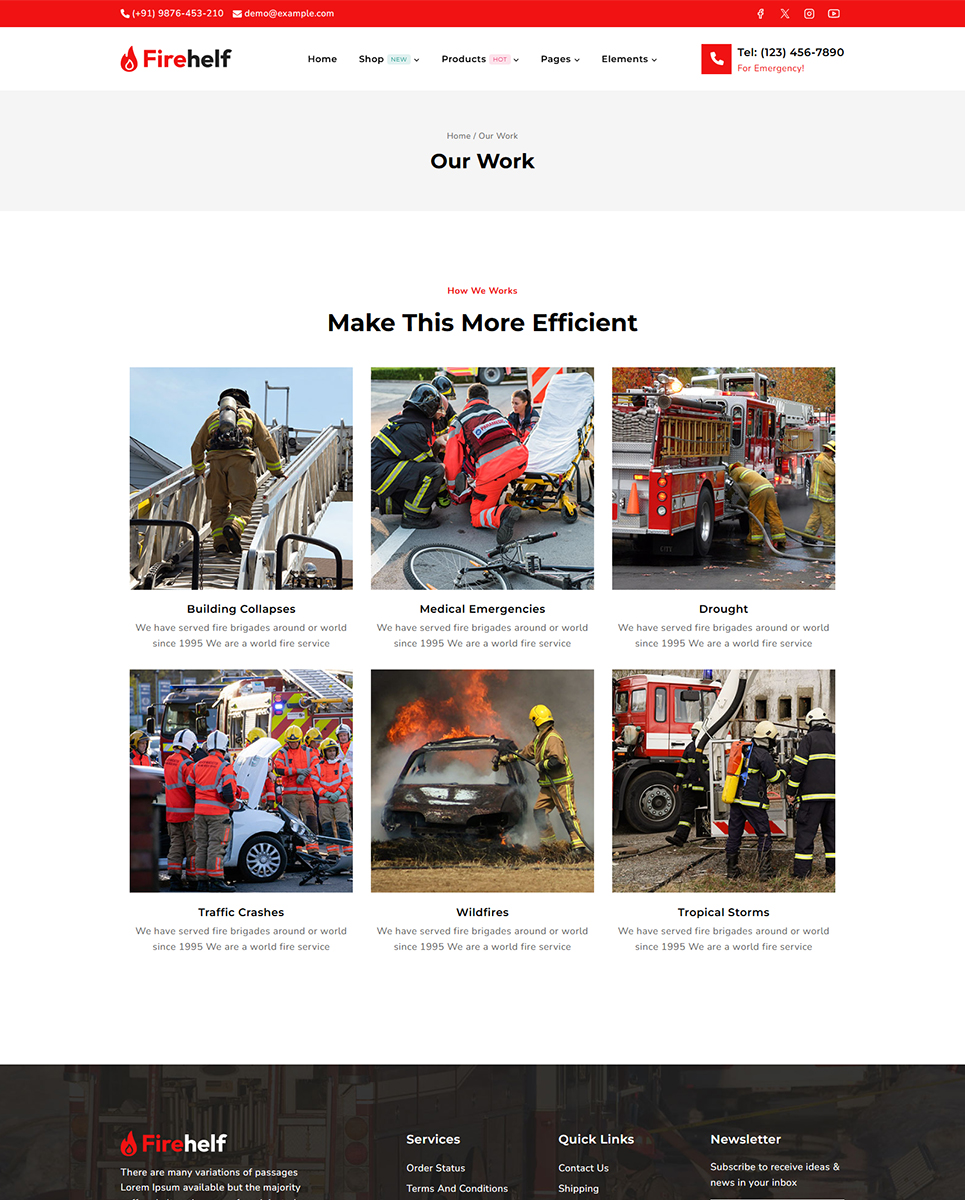Click the Firehelf flame logo in header

(x=176, y=59)
